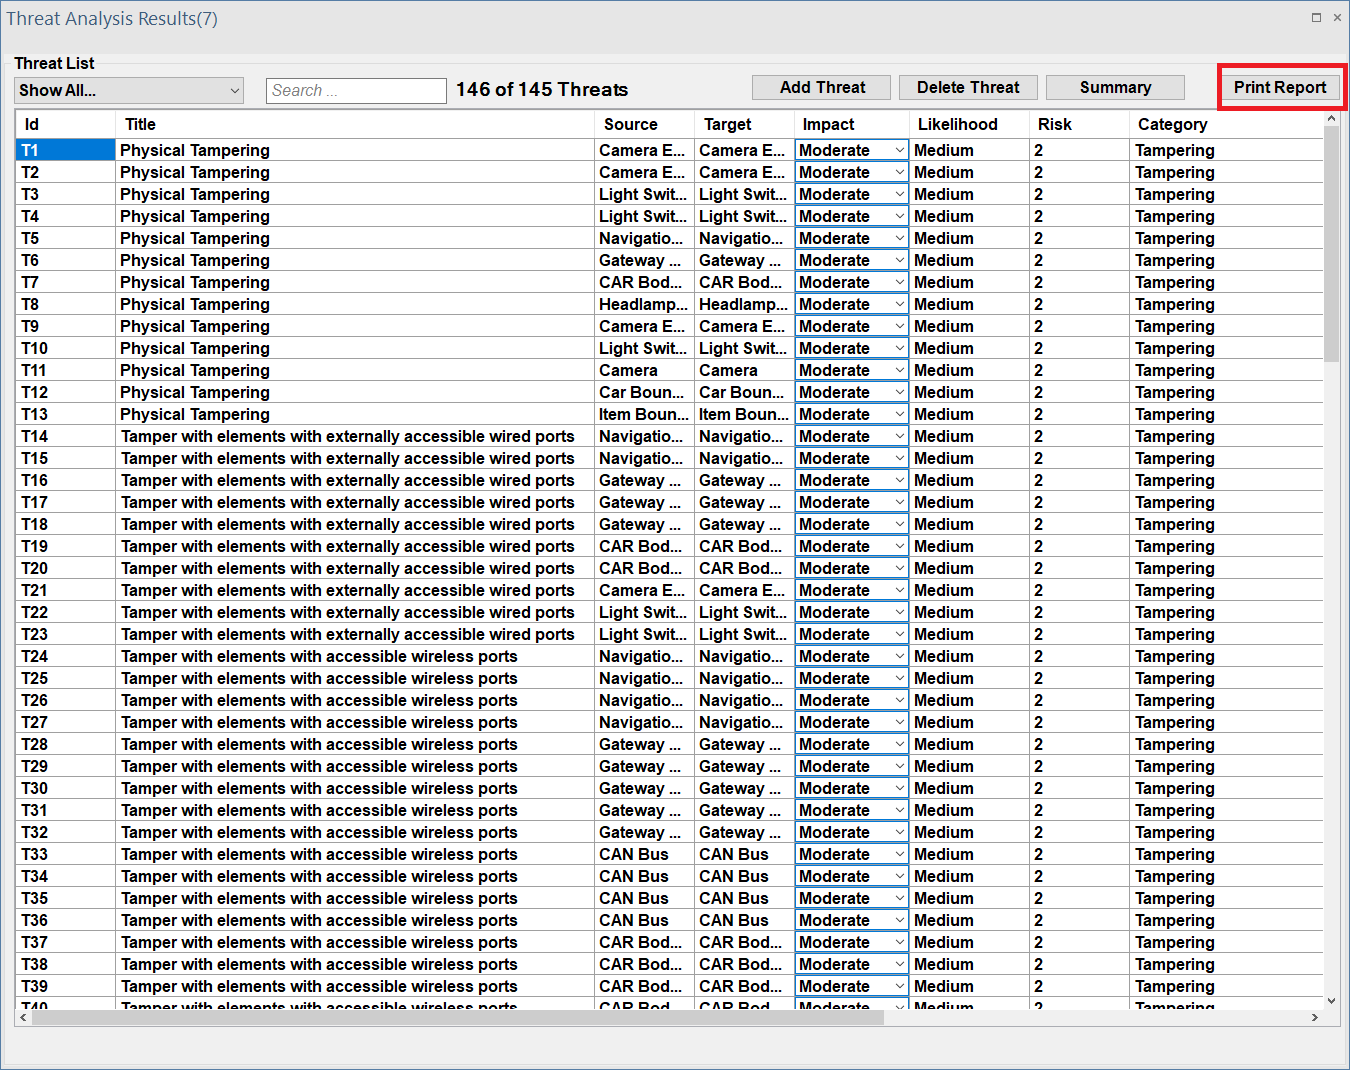Sort by the Title column header
The height and width of the screenshot is (1070, 1350).
pyautogui.click(x=140, y=125)
